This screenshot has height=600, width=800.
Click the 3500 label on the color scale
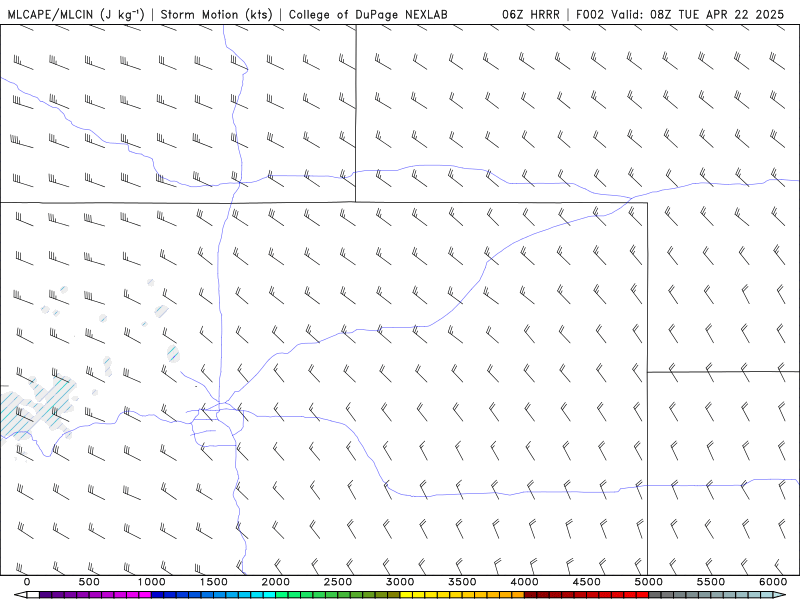point(463,582)
